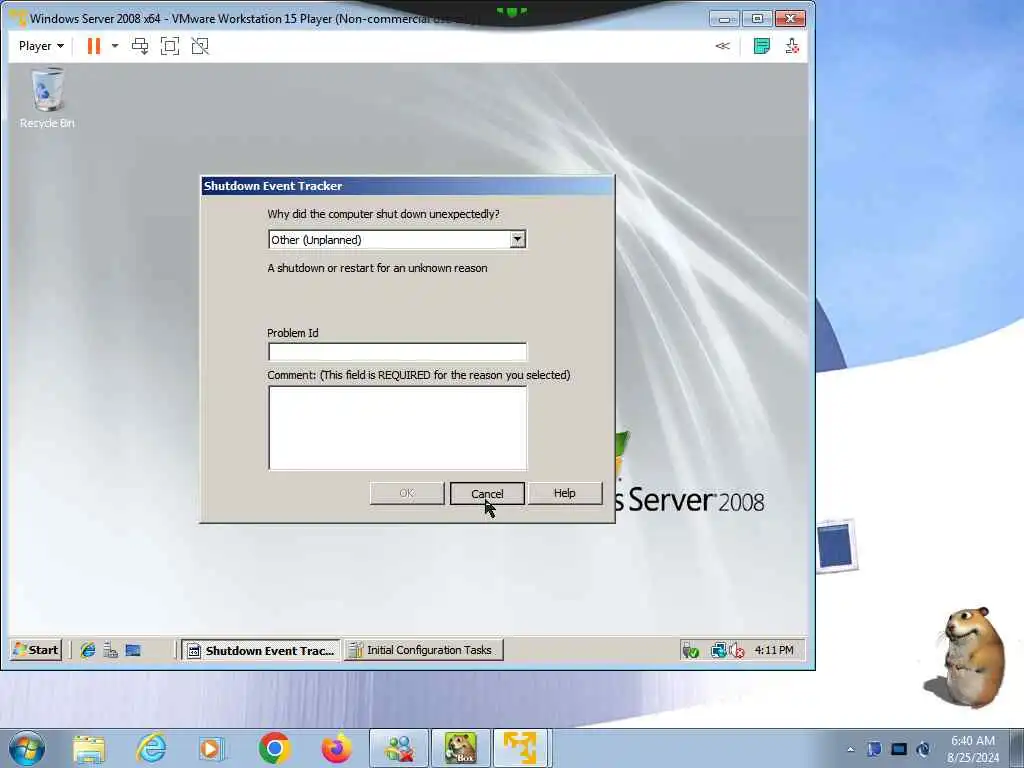Open Windows Explorer from host taskbar
Viewport: 1024px width, 768px height.
pyautogui.click(x=89, y=748)
